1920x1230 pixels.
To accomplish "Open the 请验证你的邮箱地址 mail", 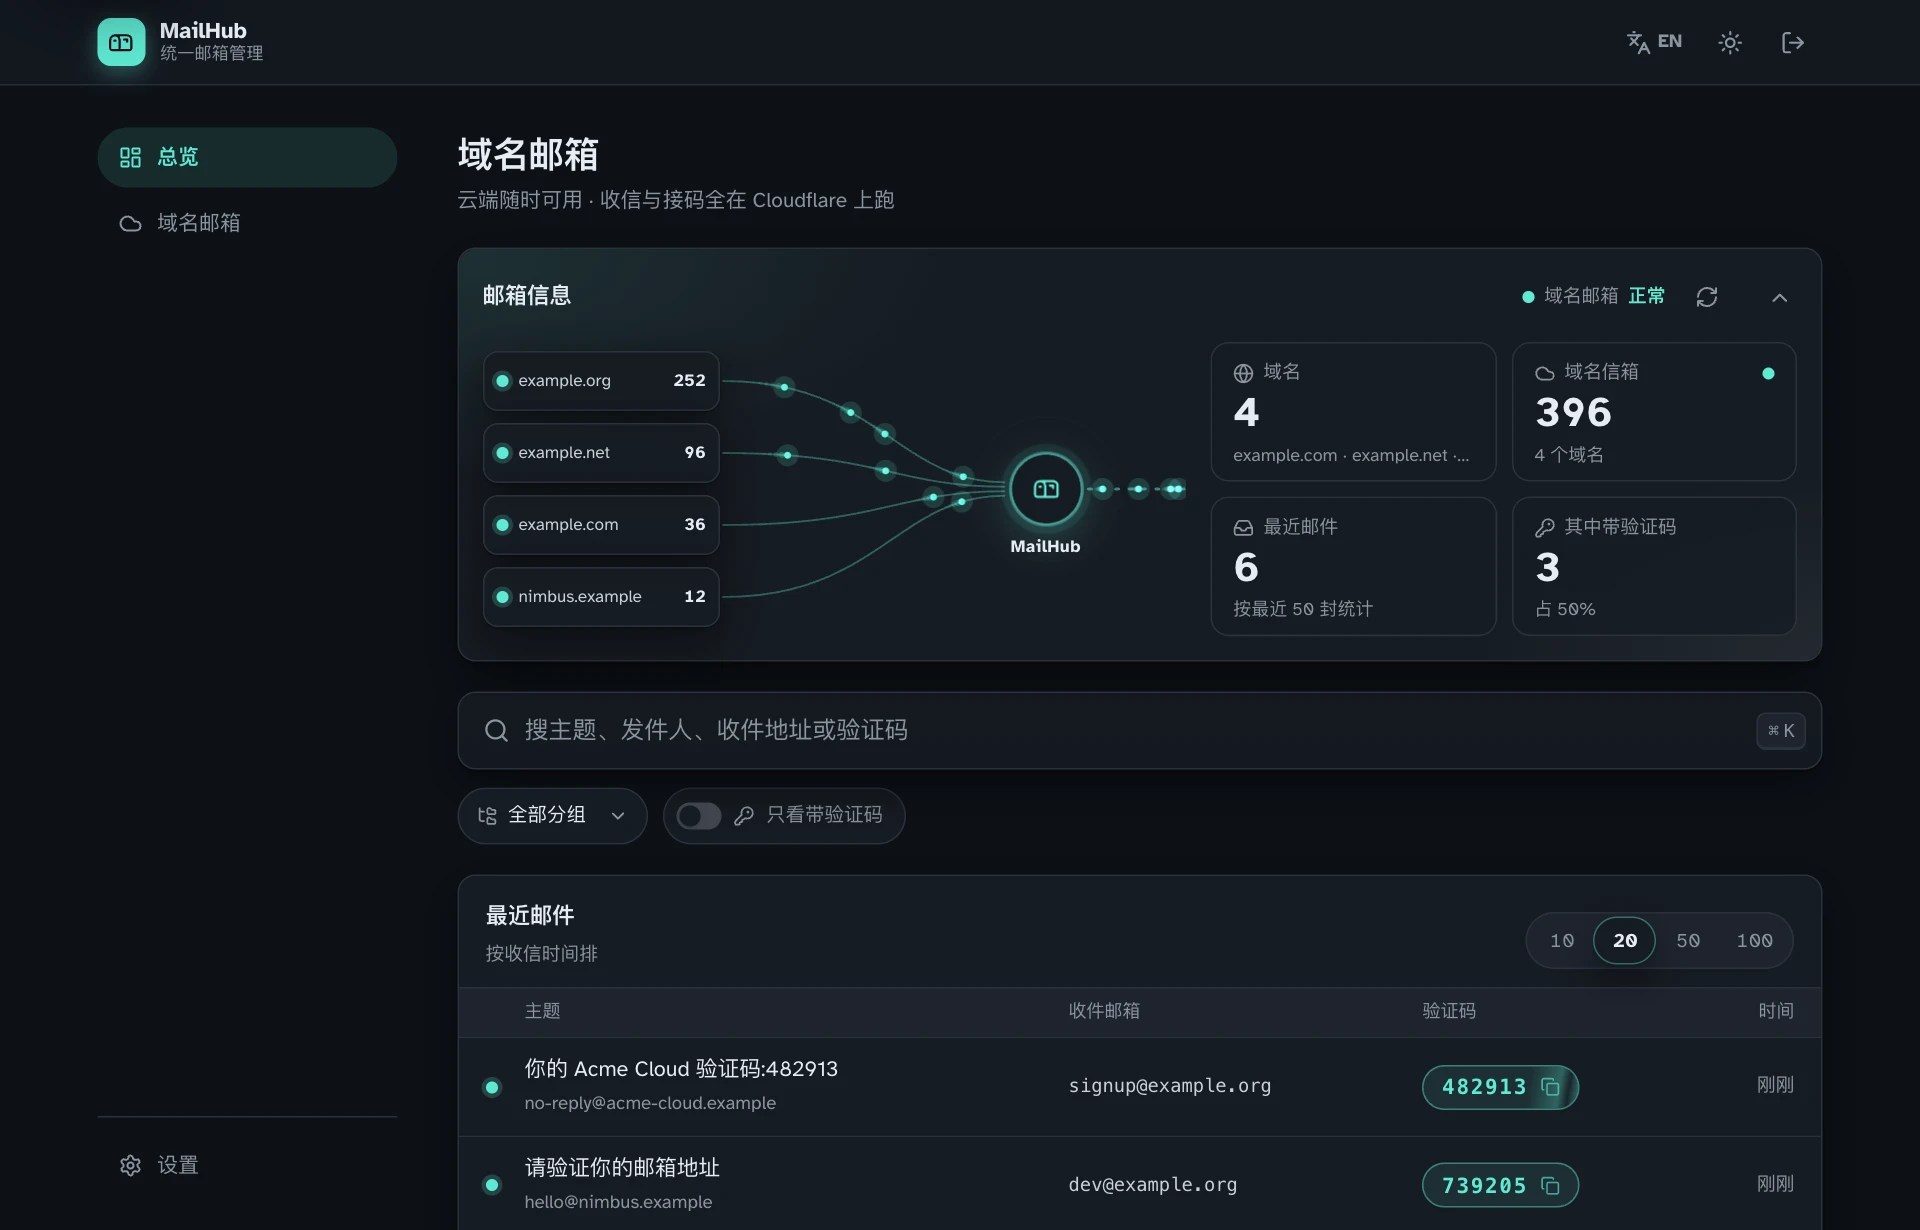I will pyautogui.click(x=622, y=1168).
